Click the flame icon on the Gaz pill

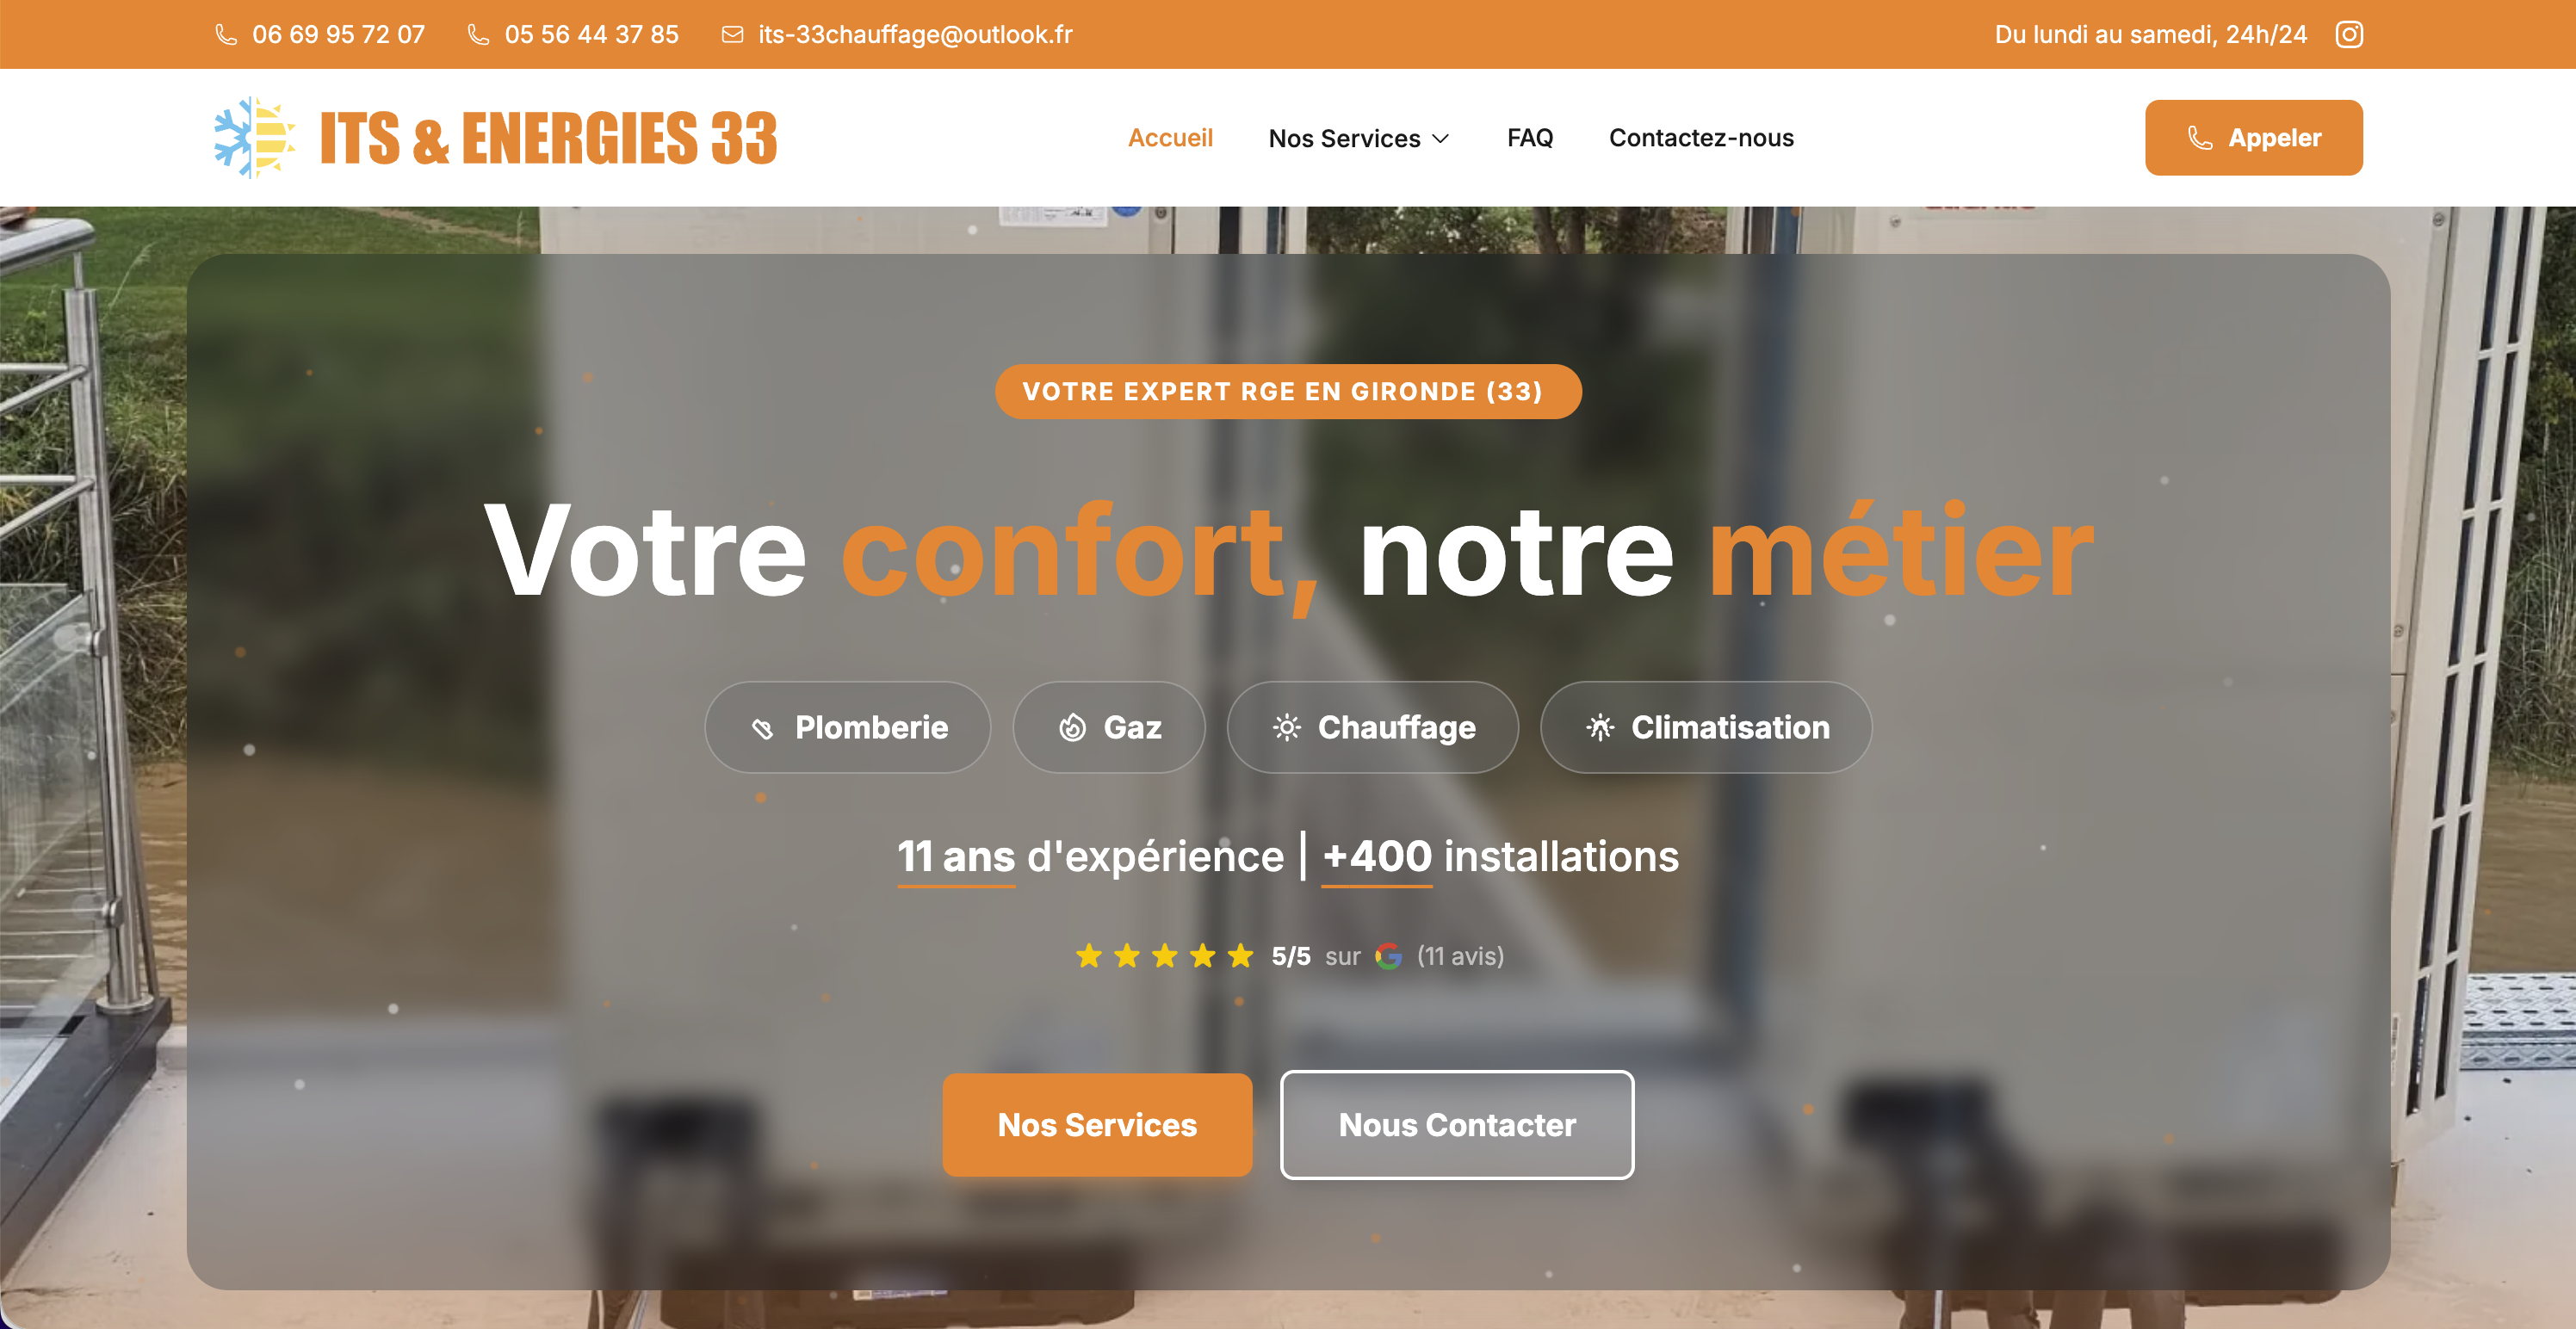point(1072,727)
